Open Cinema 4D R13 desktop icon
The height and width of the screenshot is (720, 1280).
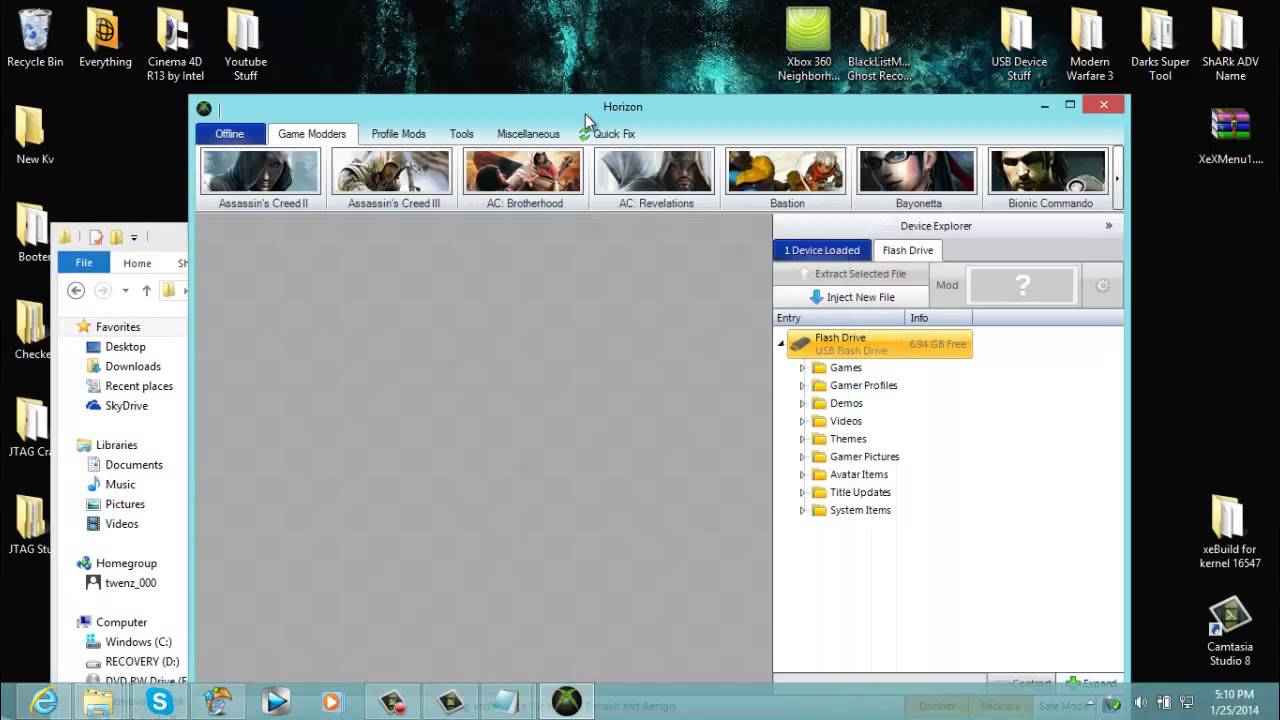click(x=175, y=45)
